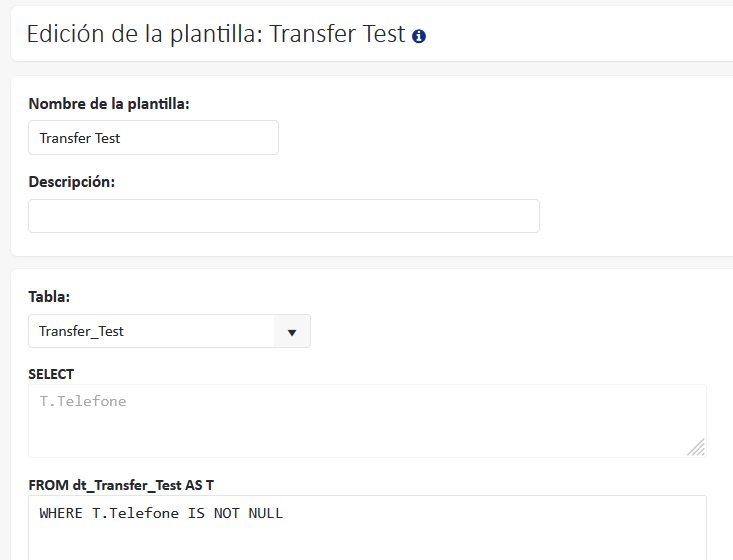Click the Transfer_Test value in the Tabla combo box
This screenshot has width=733, height=560.
(82, 331)
